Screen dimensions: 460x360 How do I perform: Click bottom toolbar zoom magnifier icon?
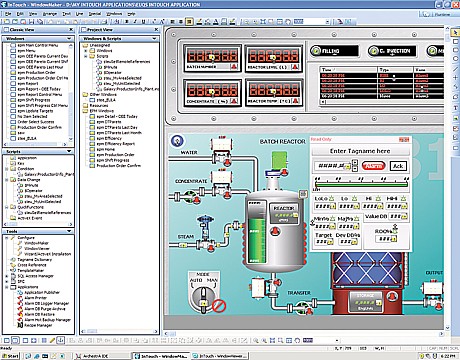coord(256,340)
